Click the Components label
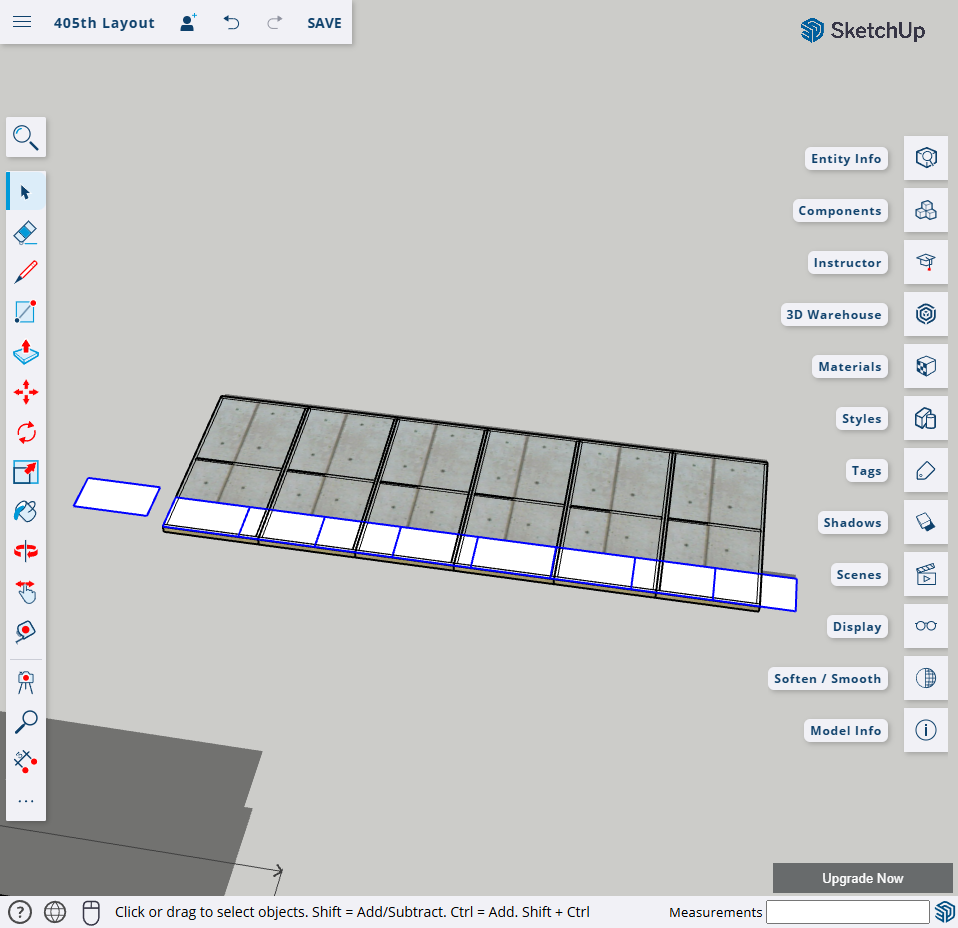This screenshot has height=928, width=958. (840, 211)
